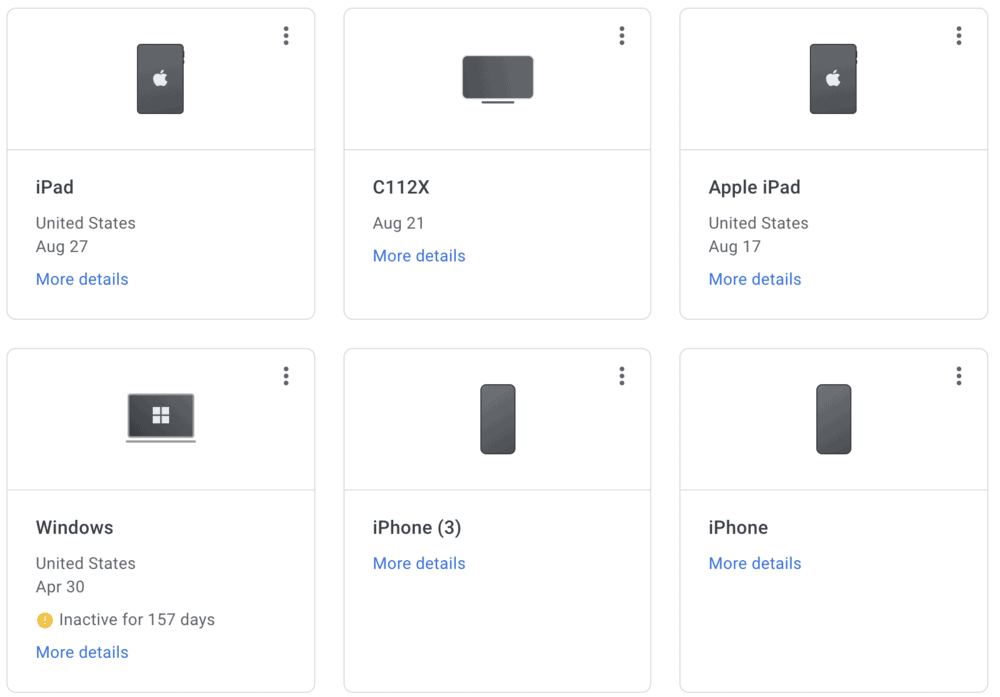Open the three-dot menu on the C112X card

622,35
